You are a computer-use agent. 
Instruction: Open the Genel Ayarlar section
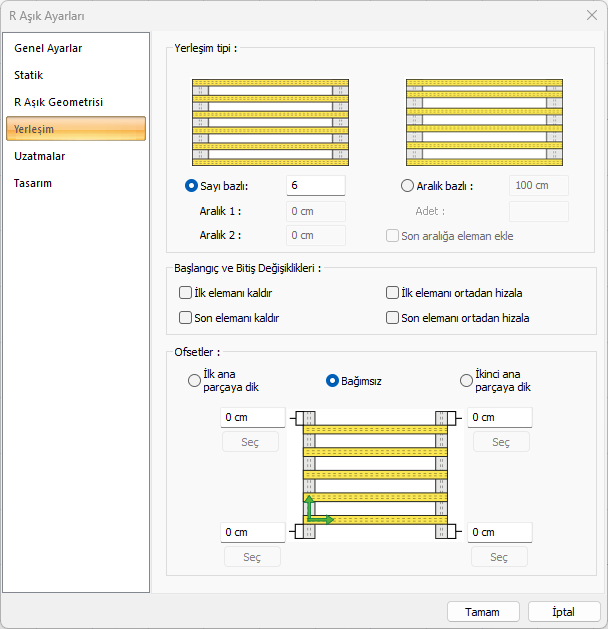click(48, 48)
